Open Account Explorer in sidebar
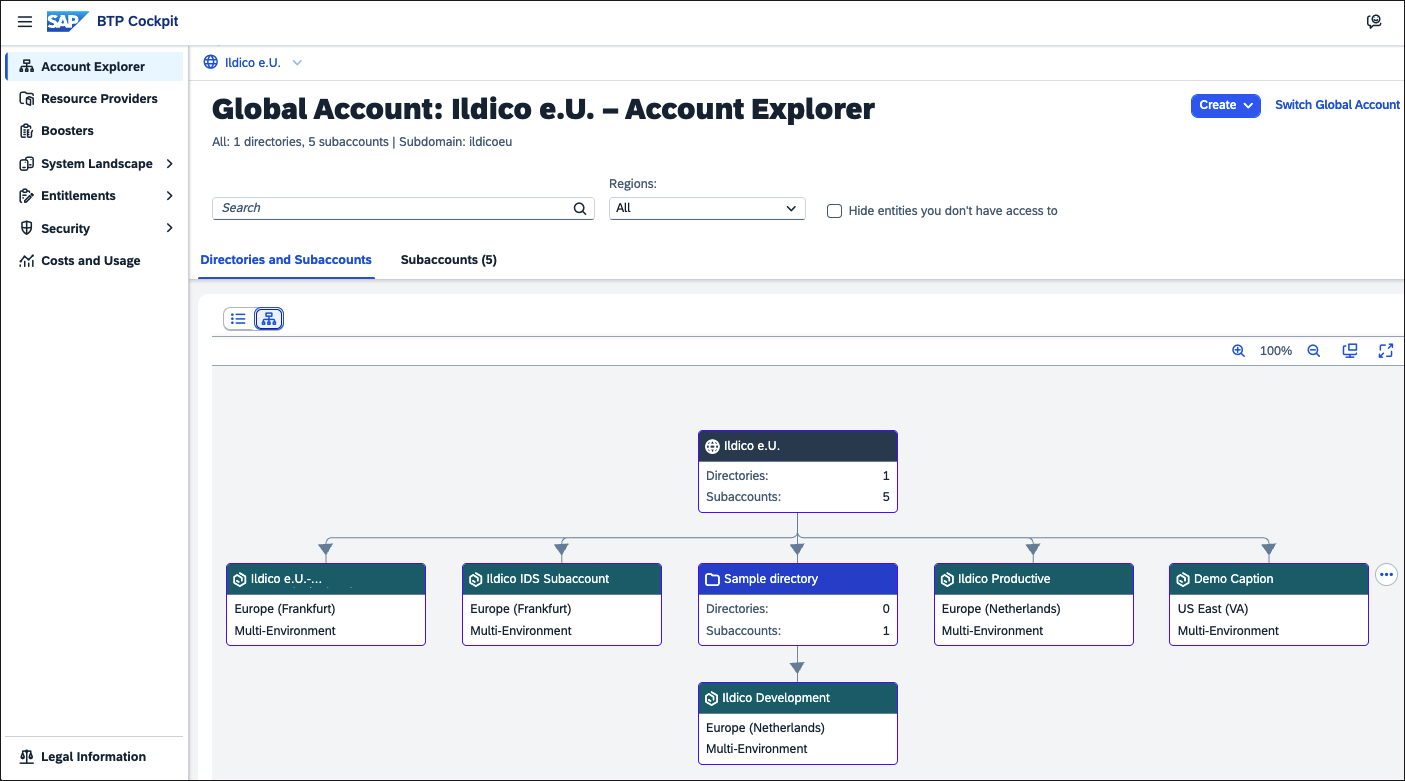 coord(95,67)
